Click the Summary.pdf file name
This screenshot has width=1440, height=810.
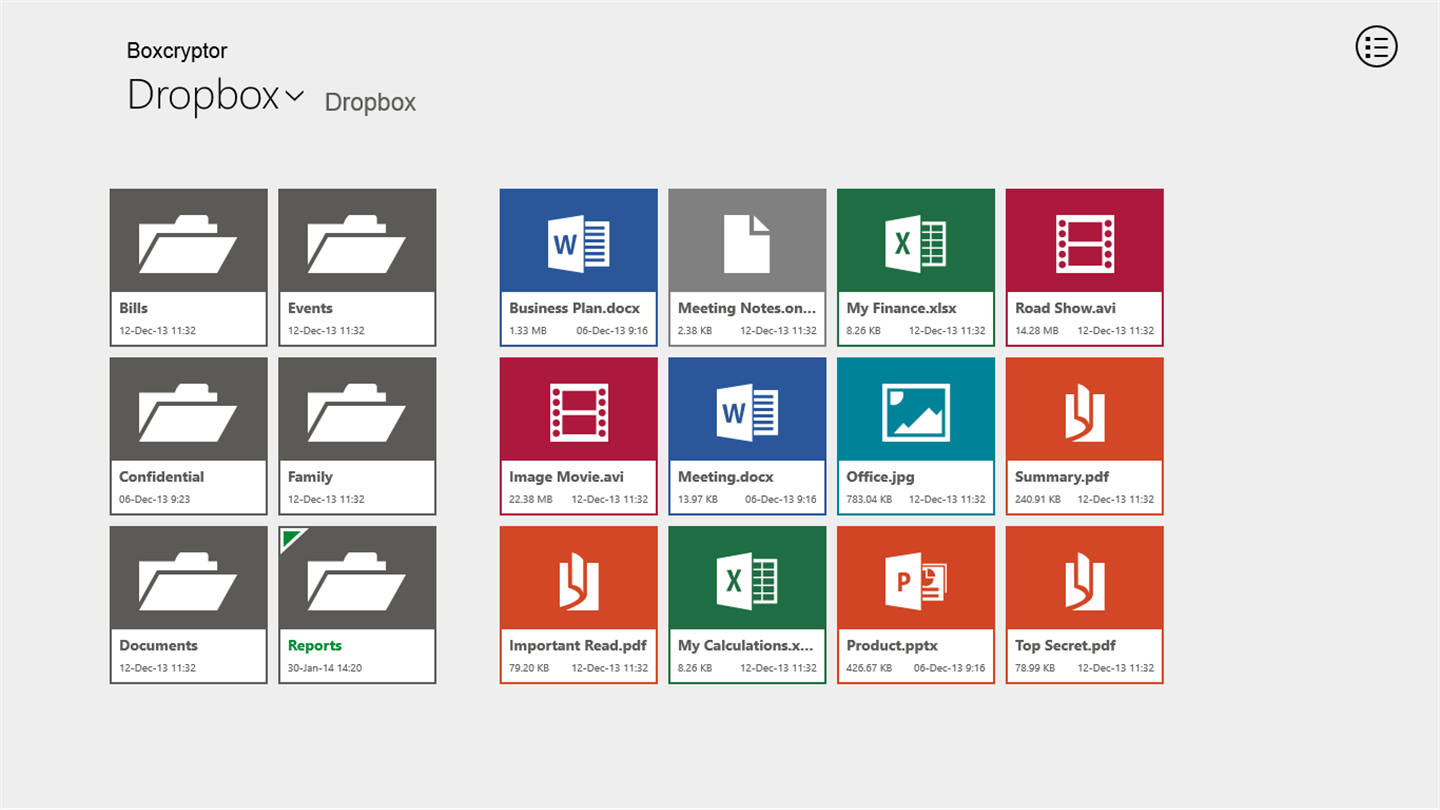[1062, 477]
